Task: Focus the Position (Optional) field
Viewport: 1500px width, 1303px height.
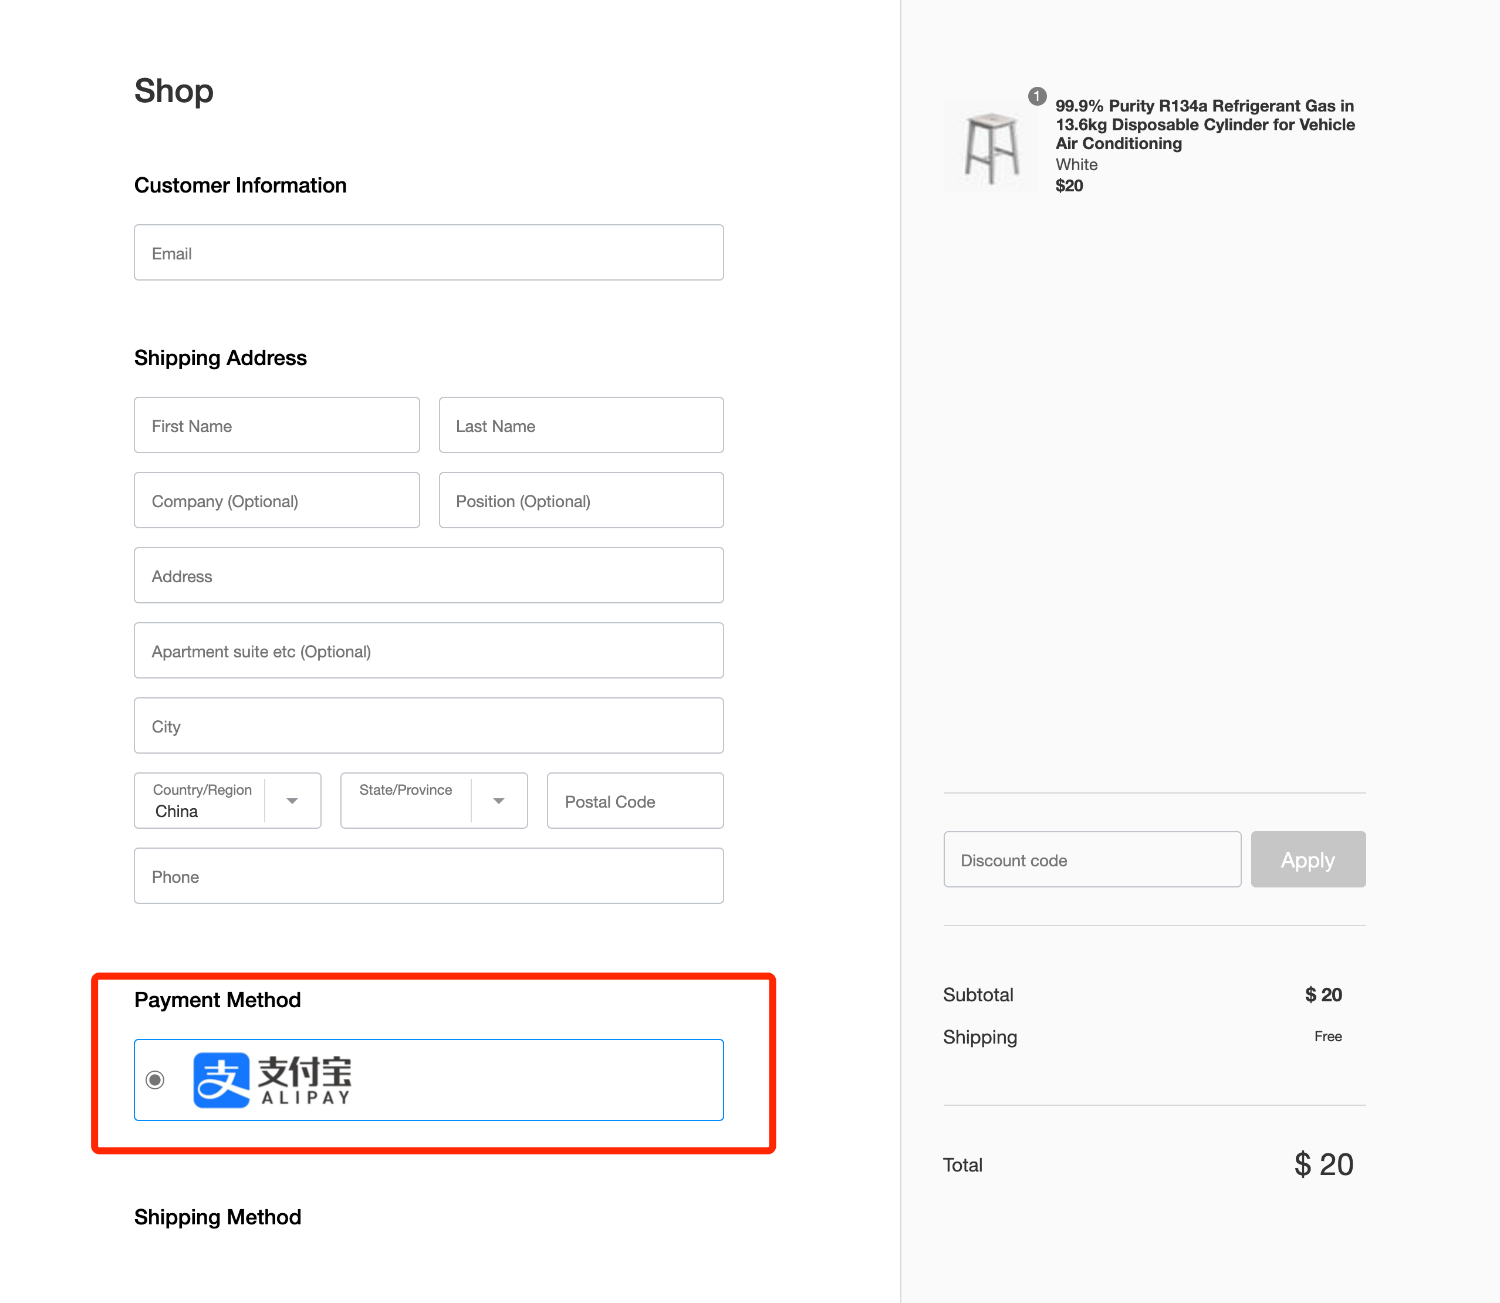Action: click(x=580, y=501)
